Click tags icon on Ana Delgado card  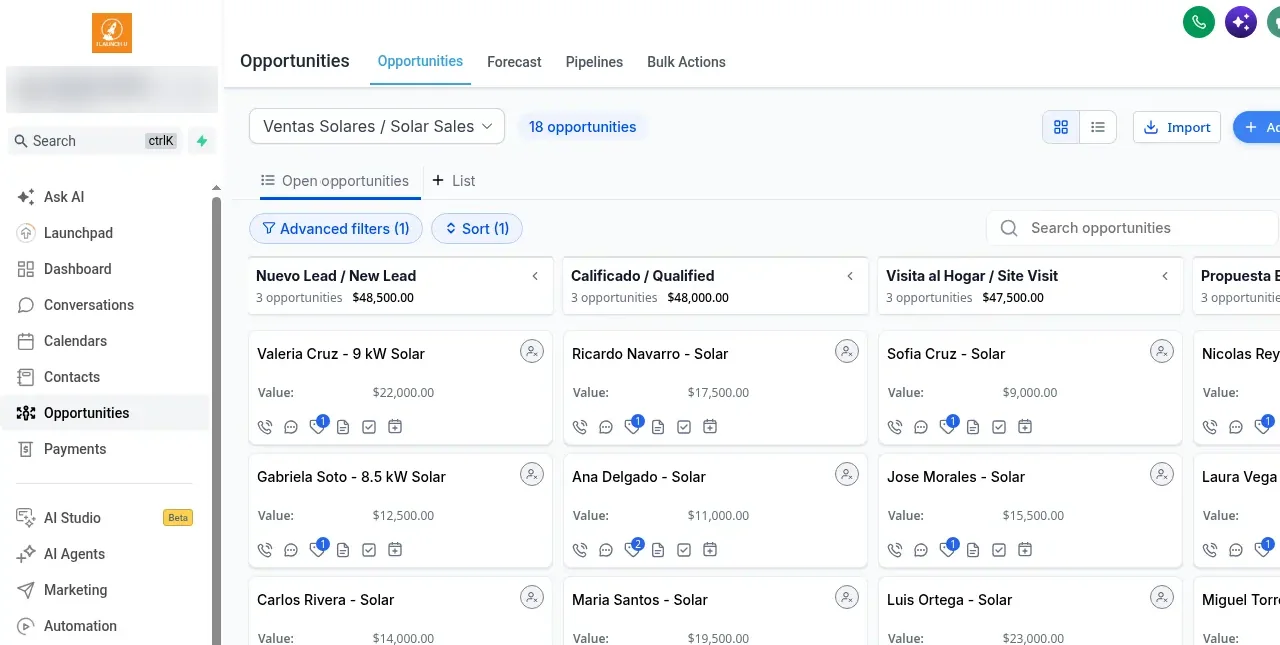tap(632, 550)
